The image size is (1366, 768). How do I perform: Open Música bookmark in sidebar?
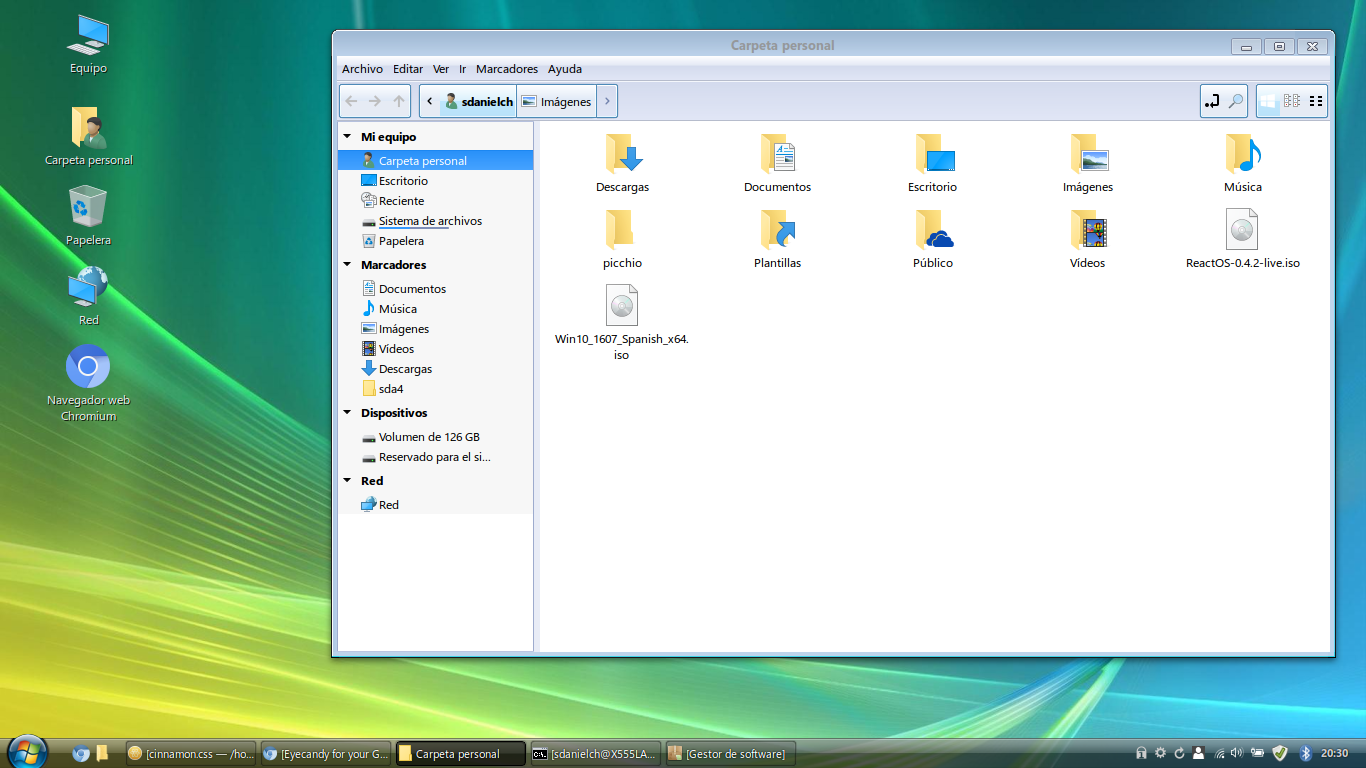point(435,309)
